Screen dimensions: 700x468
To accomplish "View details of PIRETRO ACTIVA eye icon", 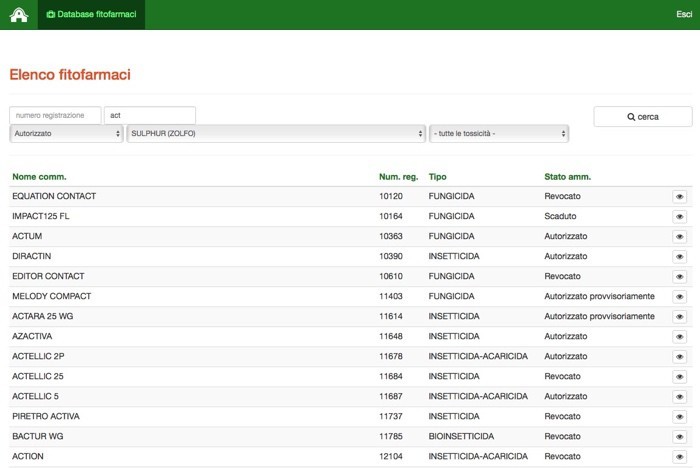I will [x=679, y=417].
